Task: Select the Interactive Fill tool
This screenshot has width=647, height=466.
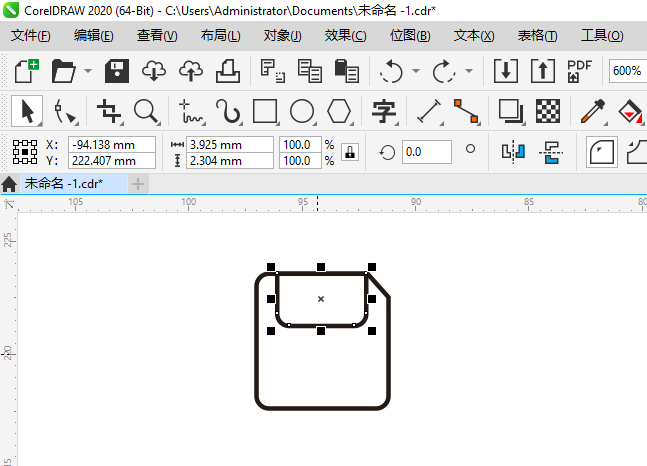Action: [630, 111]
